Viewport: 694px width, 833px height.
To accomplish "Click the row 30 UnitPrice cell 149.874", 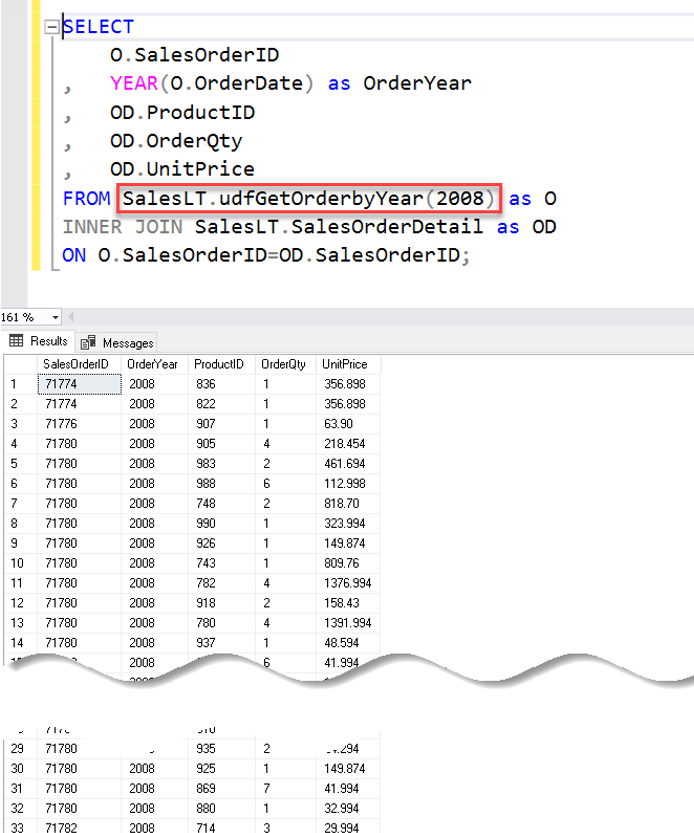I will [x=344, y=768].
